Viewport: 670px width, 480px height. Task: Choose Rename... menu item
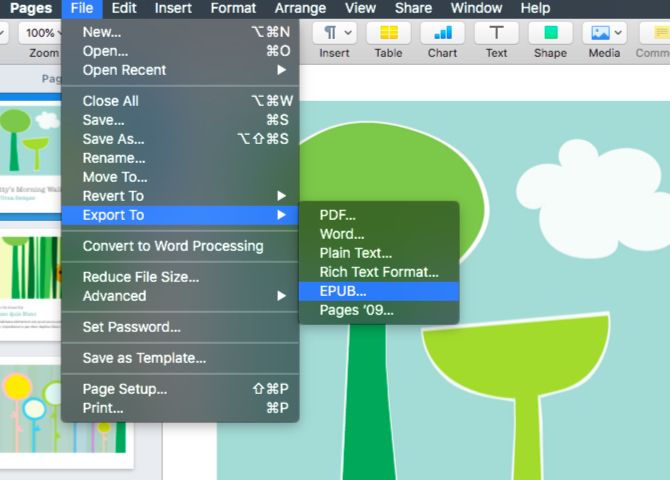pyautogui.click(x=180, y=158)
